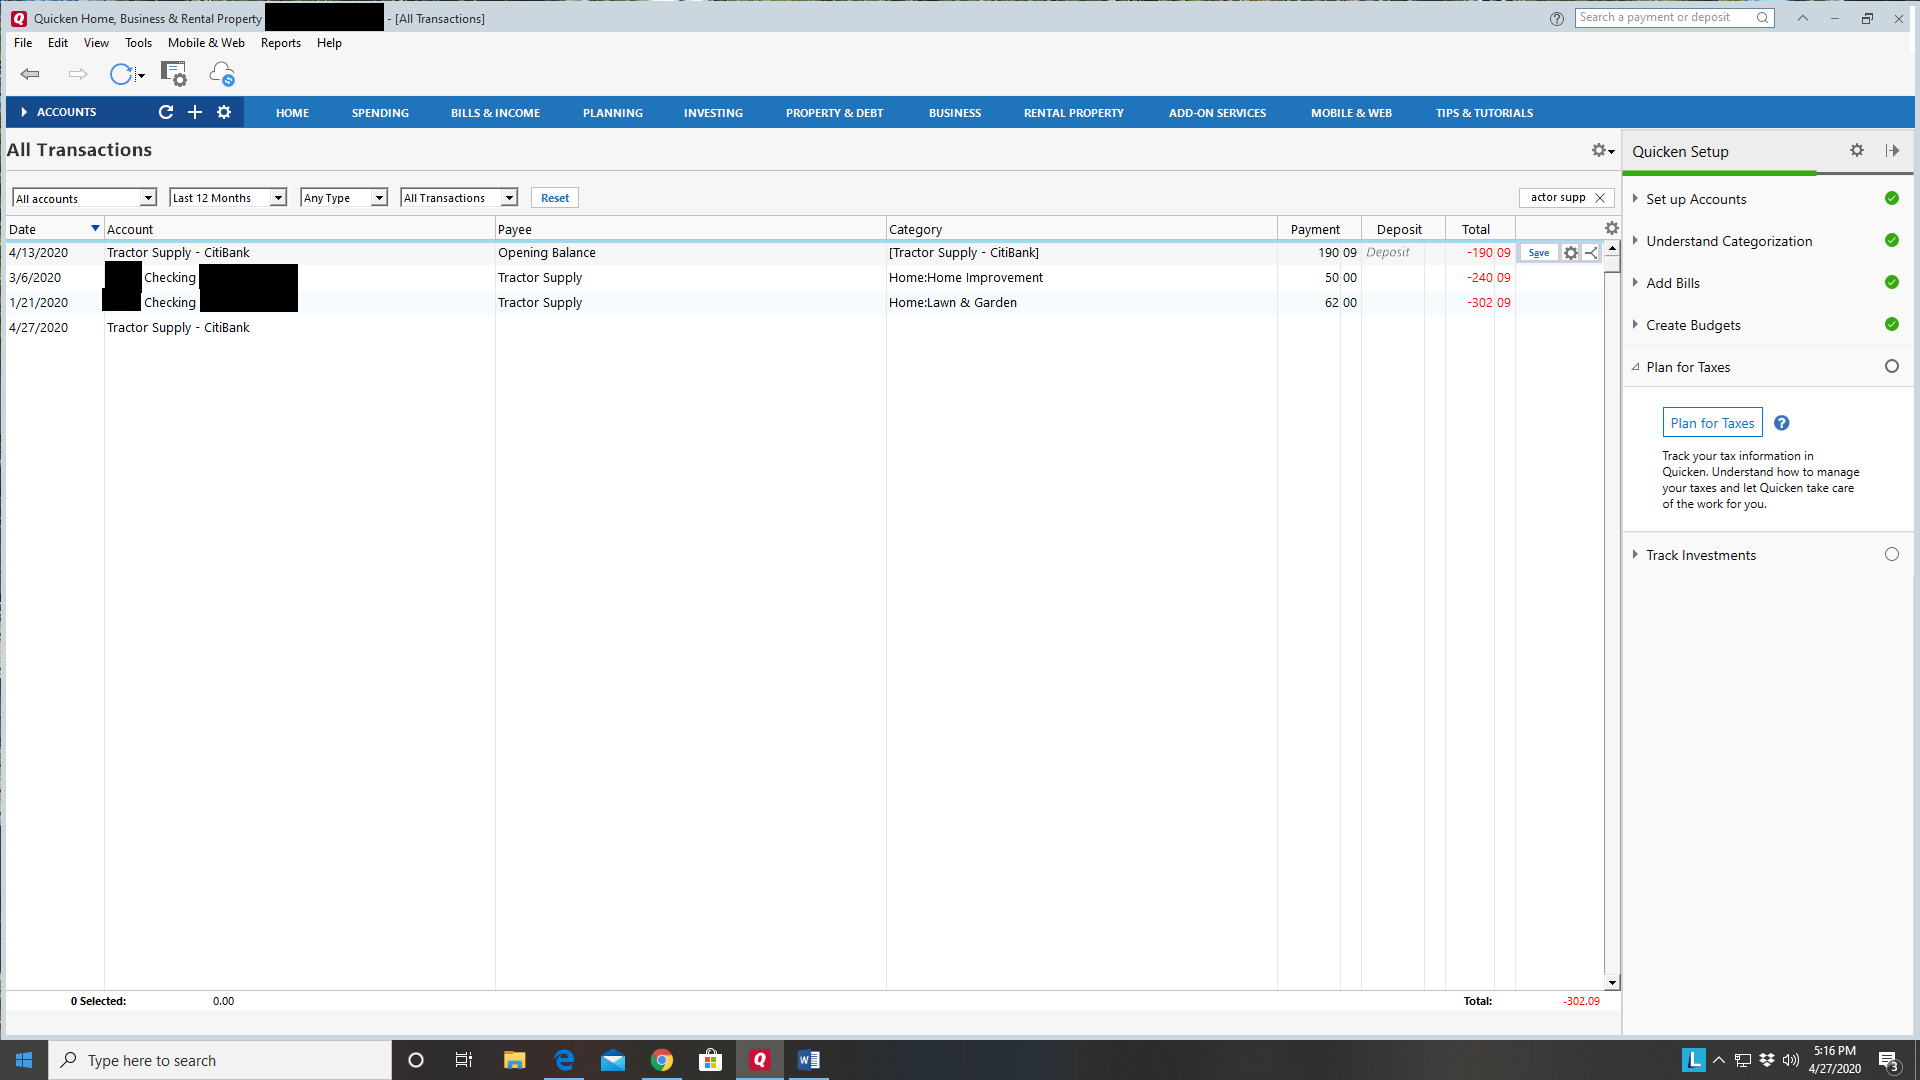Toggle the Track Investments status circle
The height and width of the screenshot is (1080, 1920).
point(1891,554)
